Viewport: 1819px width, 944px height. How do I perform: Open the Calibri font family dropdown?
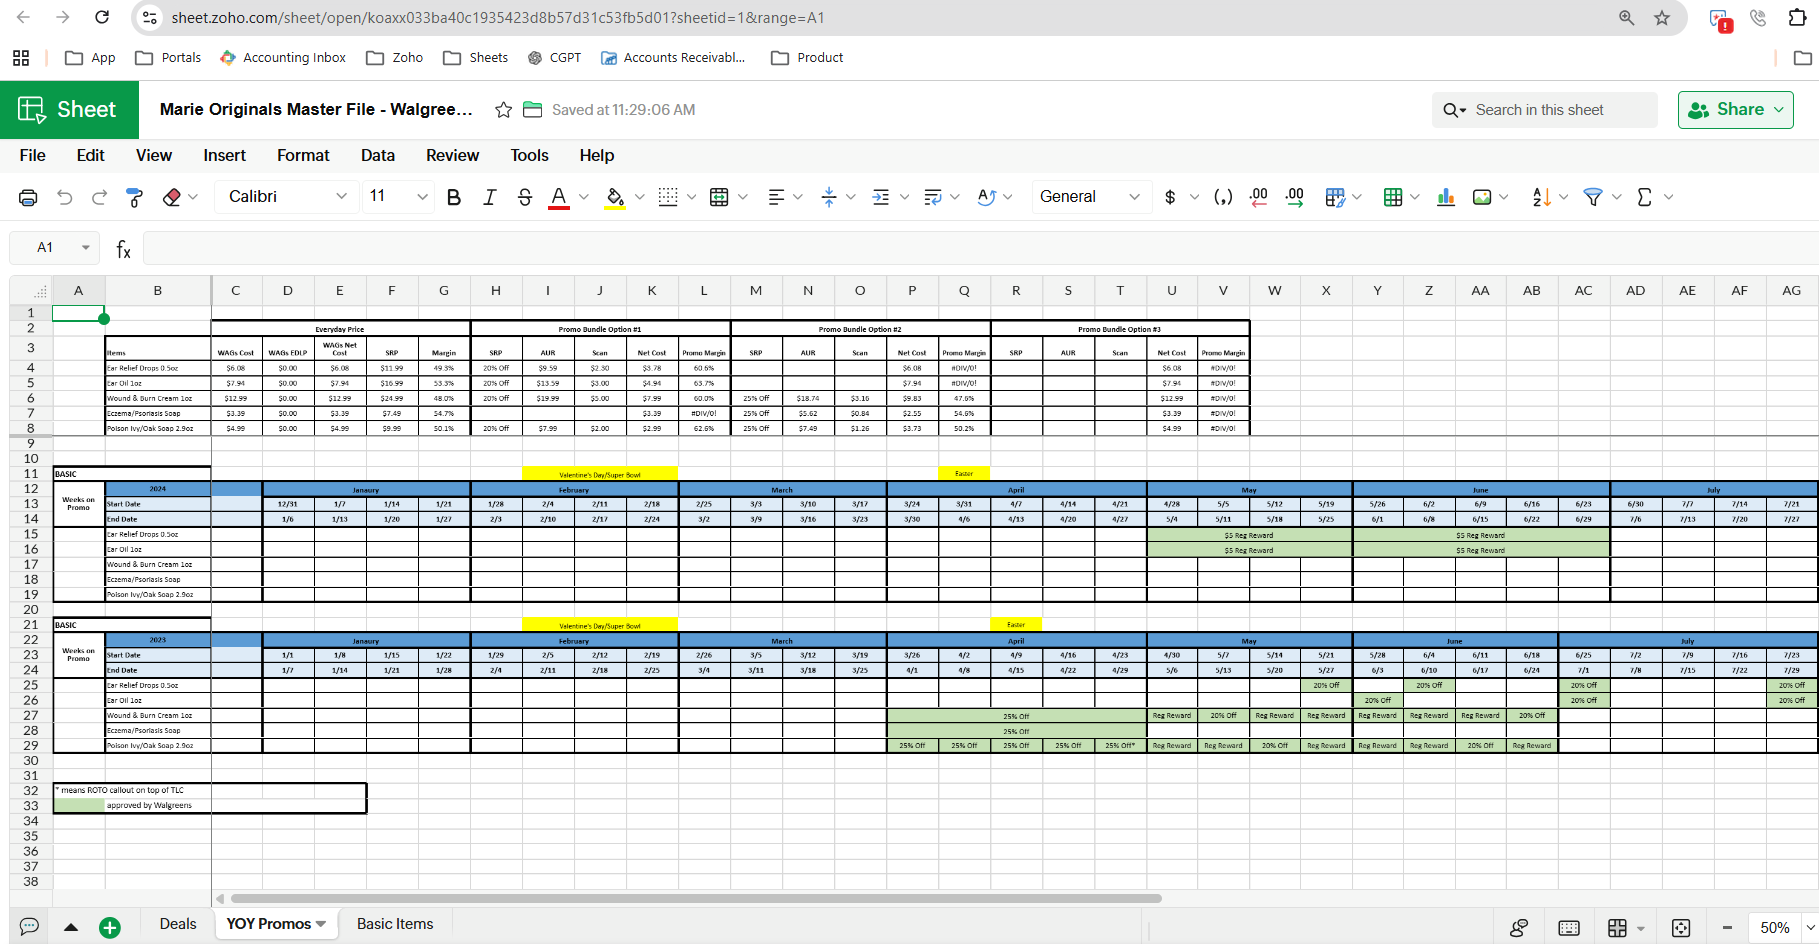288,197
